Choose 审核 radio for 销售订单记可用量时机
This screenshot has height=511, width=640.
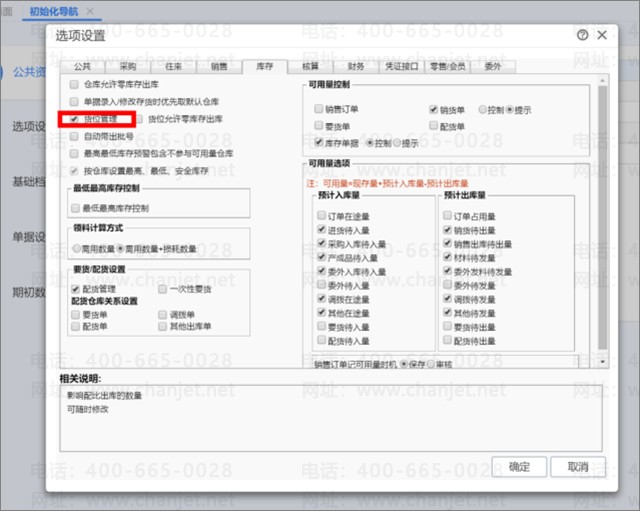432,364
